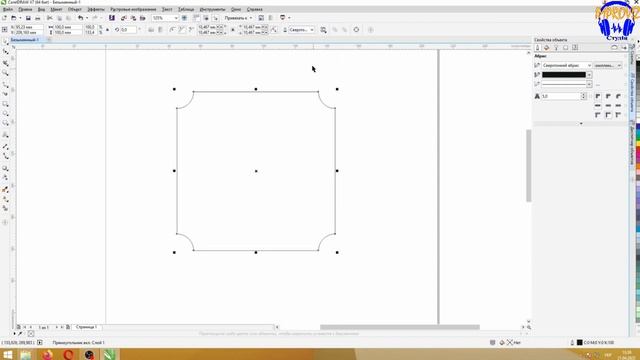Choose the Scalloped corner type
Screen dimensions: 640x360
182,29
